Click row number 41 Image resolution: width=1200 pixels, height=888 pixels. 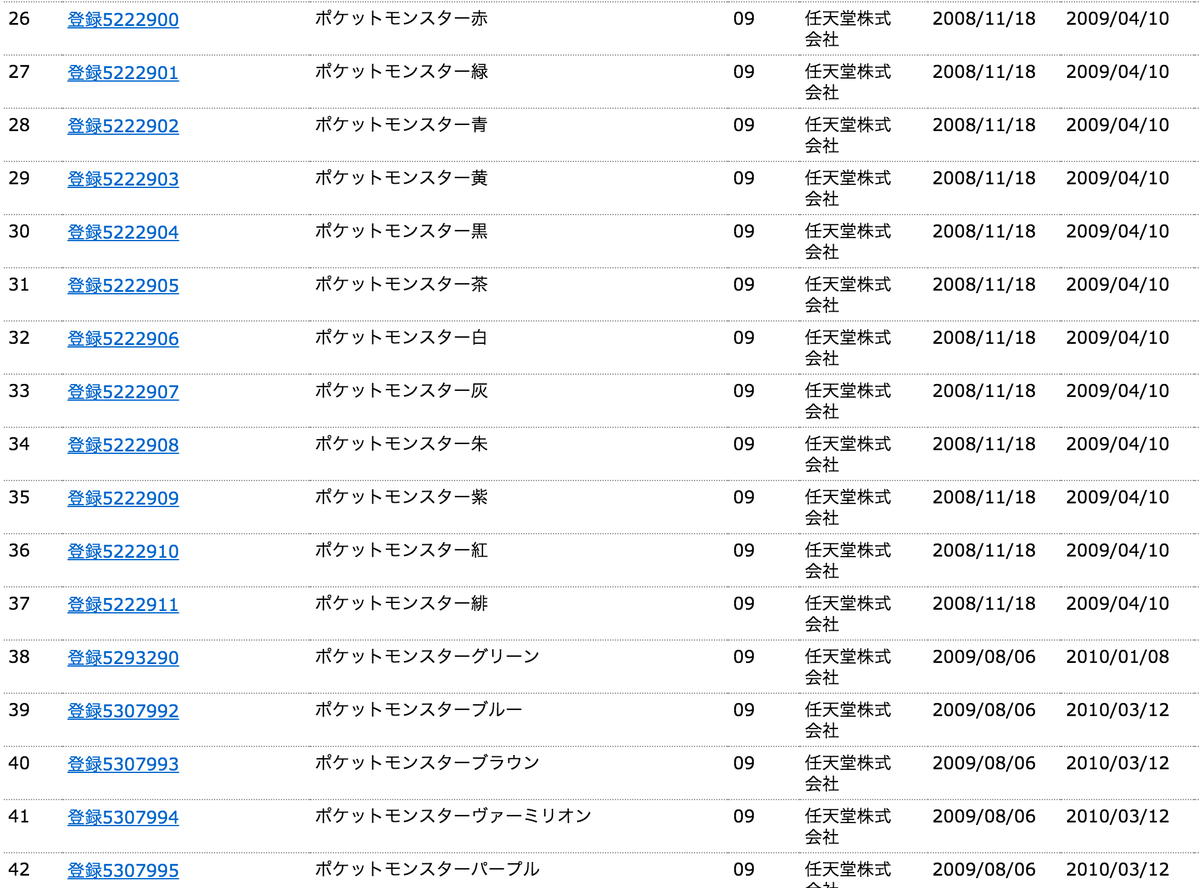click(x=19, y=816)
